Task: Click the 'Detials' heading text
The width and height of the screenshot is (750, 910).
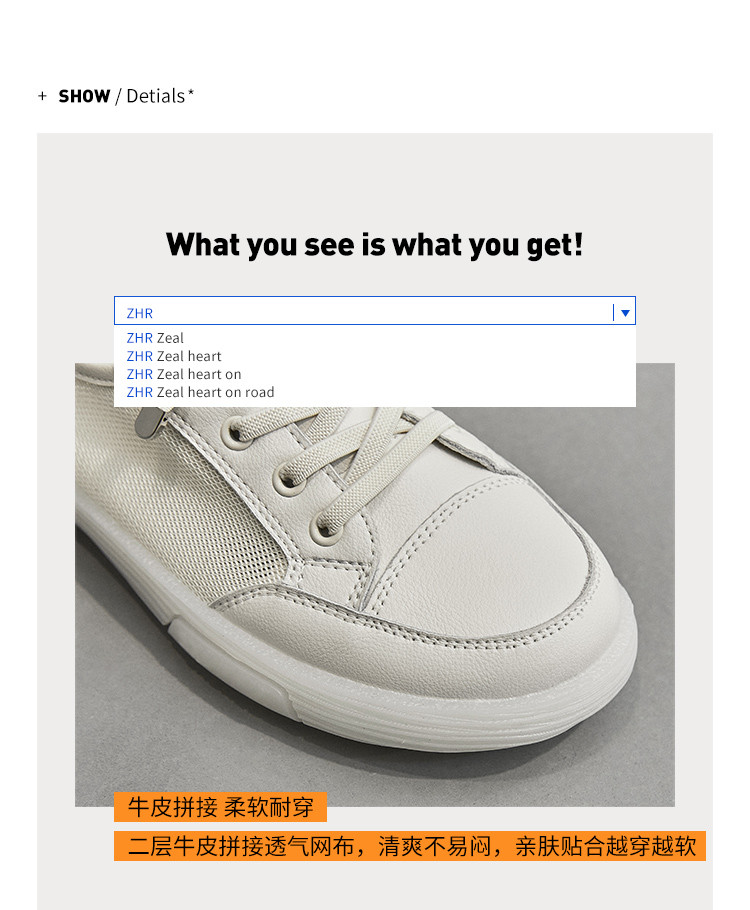Action: coord(156,96)
